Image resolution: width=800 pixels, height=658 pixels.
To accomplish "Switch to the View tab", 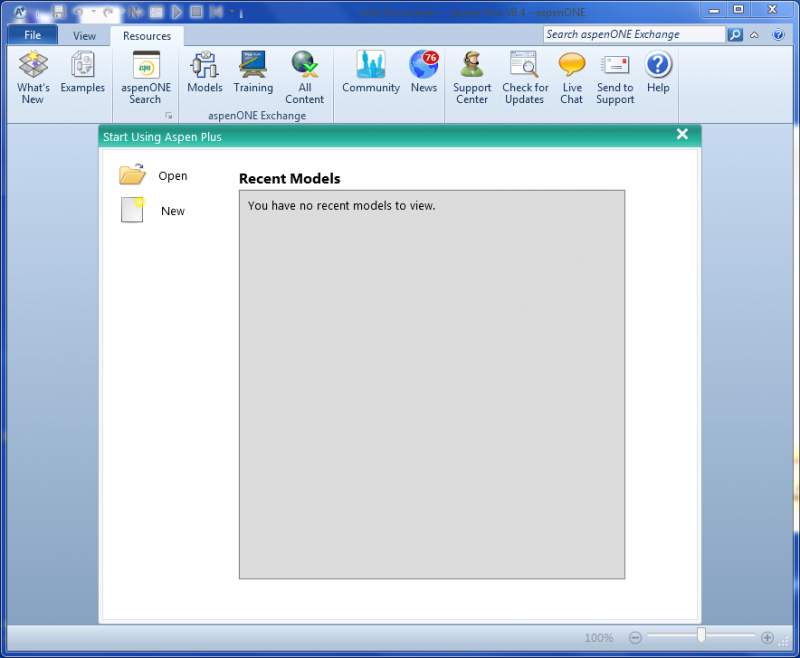I will [x=84, y=36].
